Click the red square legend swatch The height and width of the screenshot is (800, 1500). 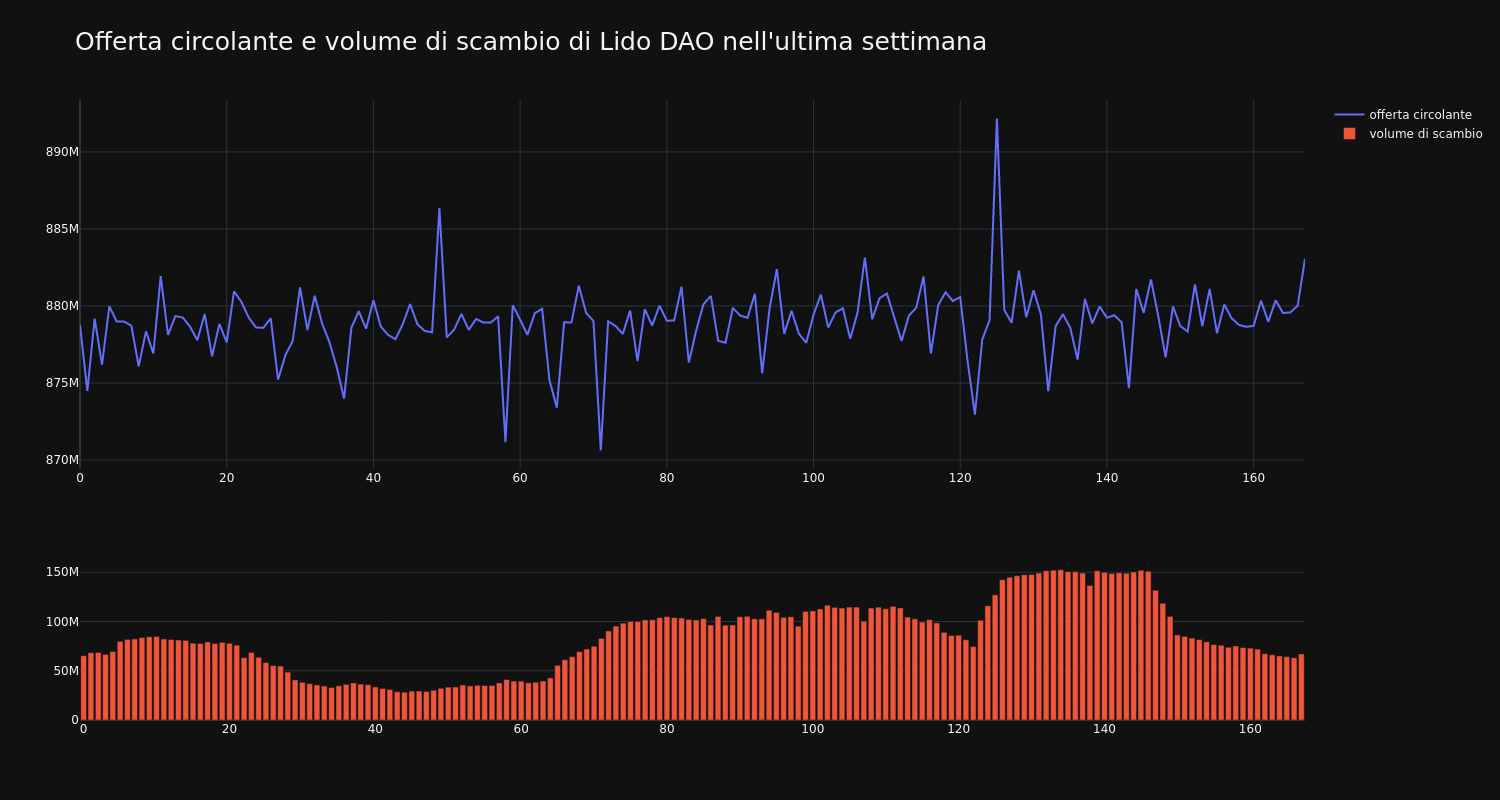[x=1349, y=134]
